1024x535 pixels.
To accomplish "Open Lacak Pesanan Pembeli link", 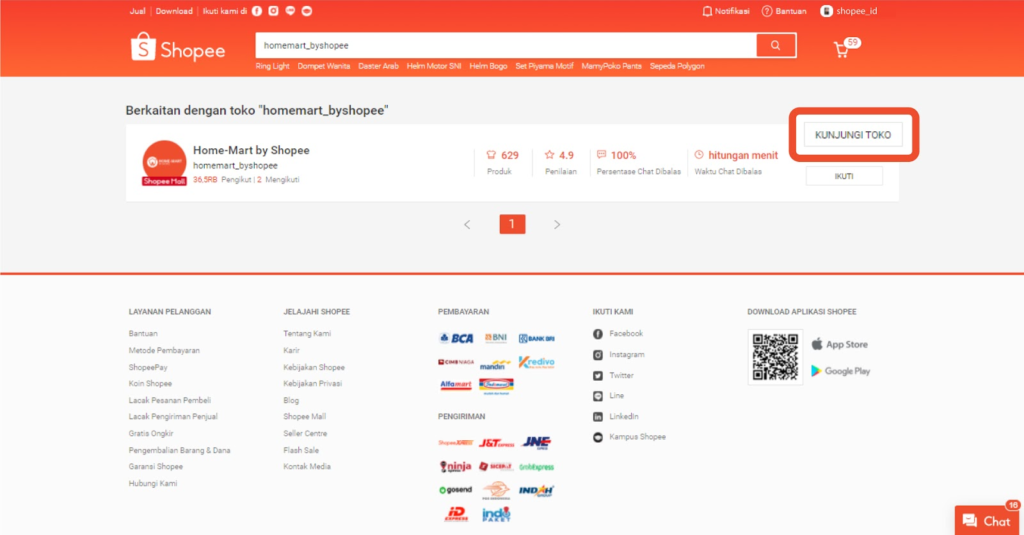I will 169,400.
